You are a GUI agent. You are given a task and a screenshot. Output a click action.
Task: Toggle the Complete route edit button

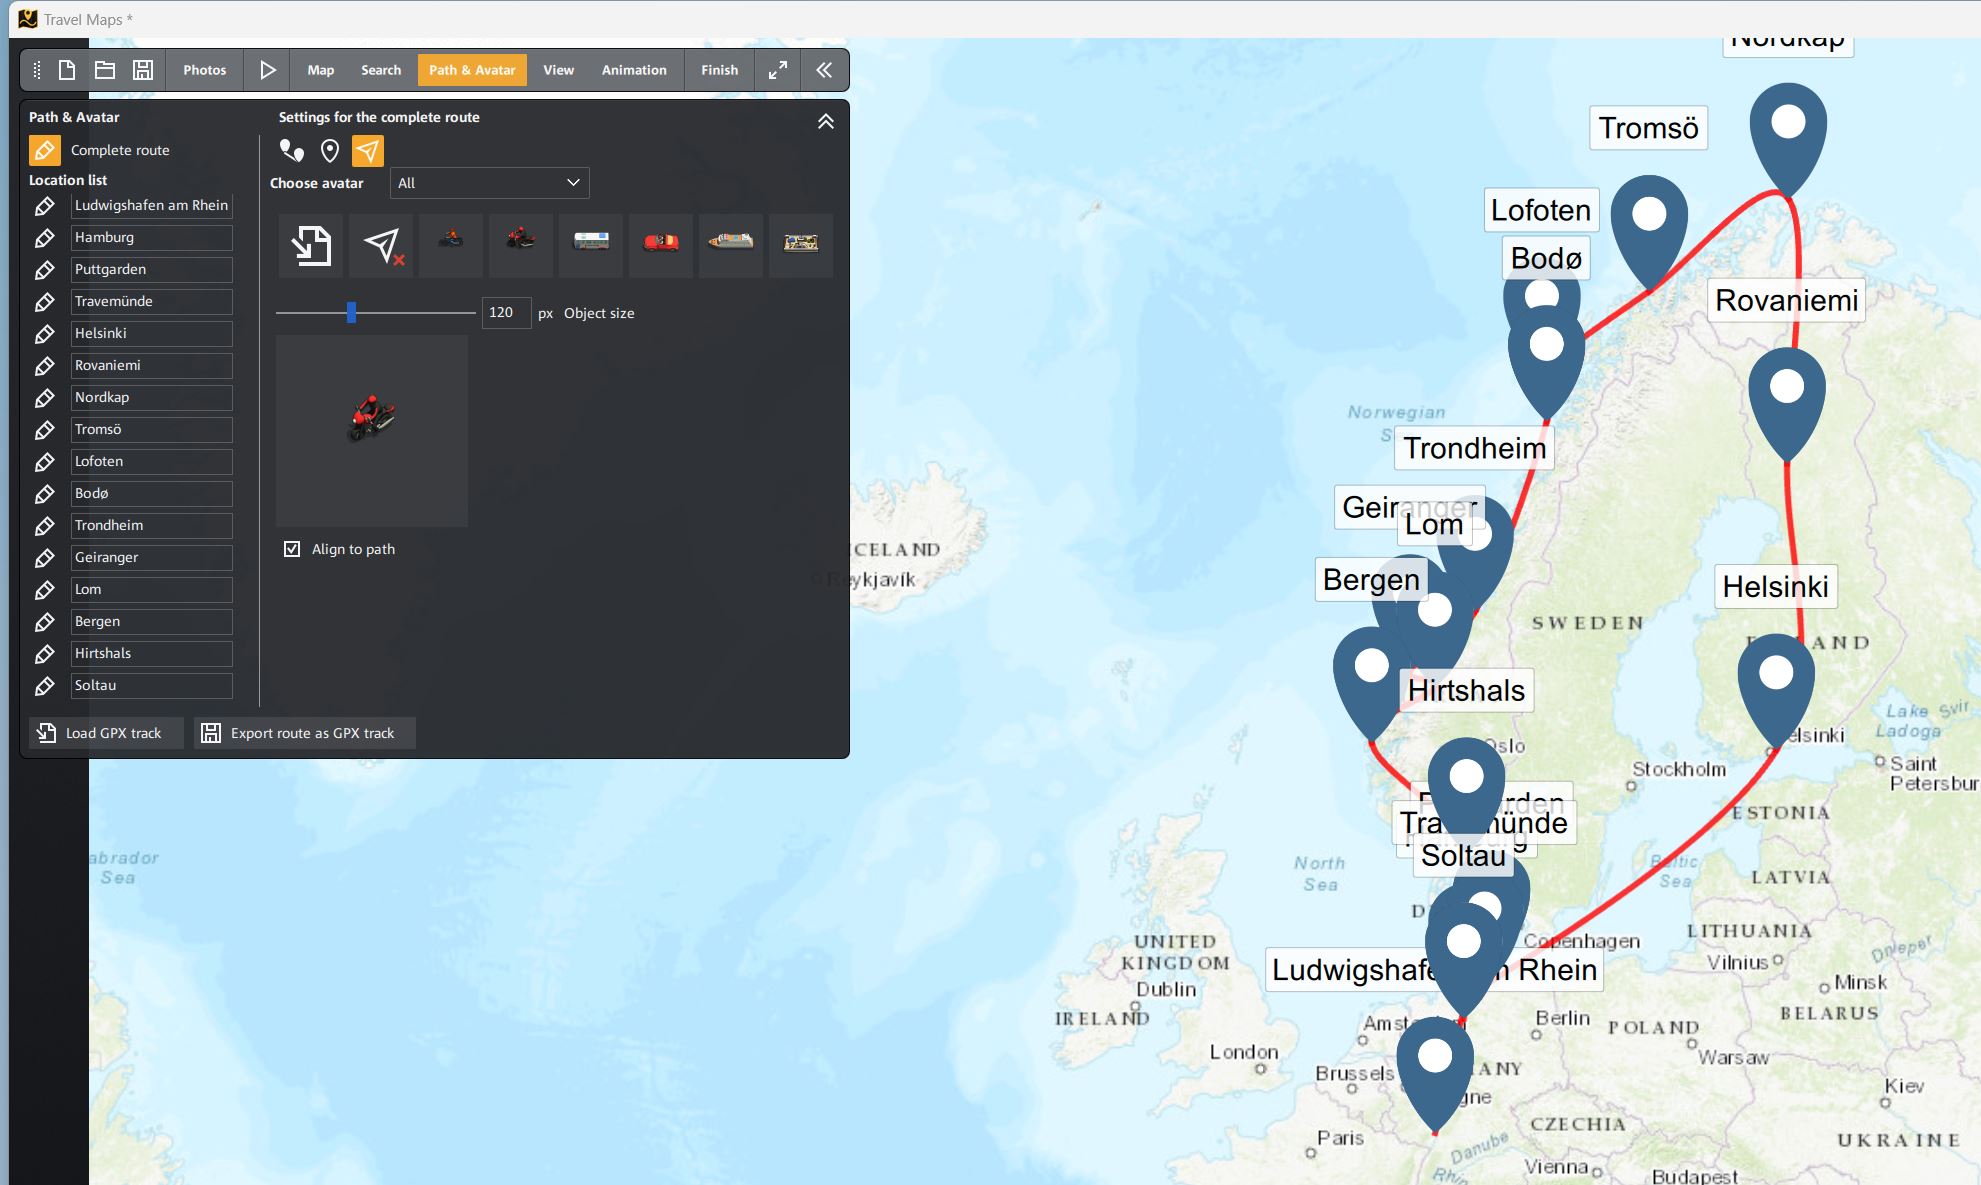click(44, 151)
